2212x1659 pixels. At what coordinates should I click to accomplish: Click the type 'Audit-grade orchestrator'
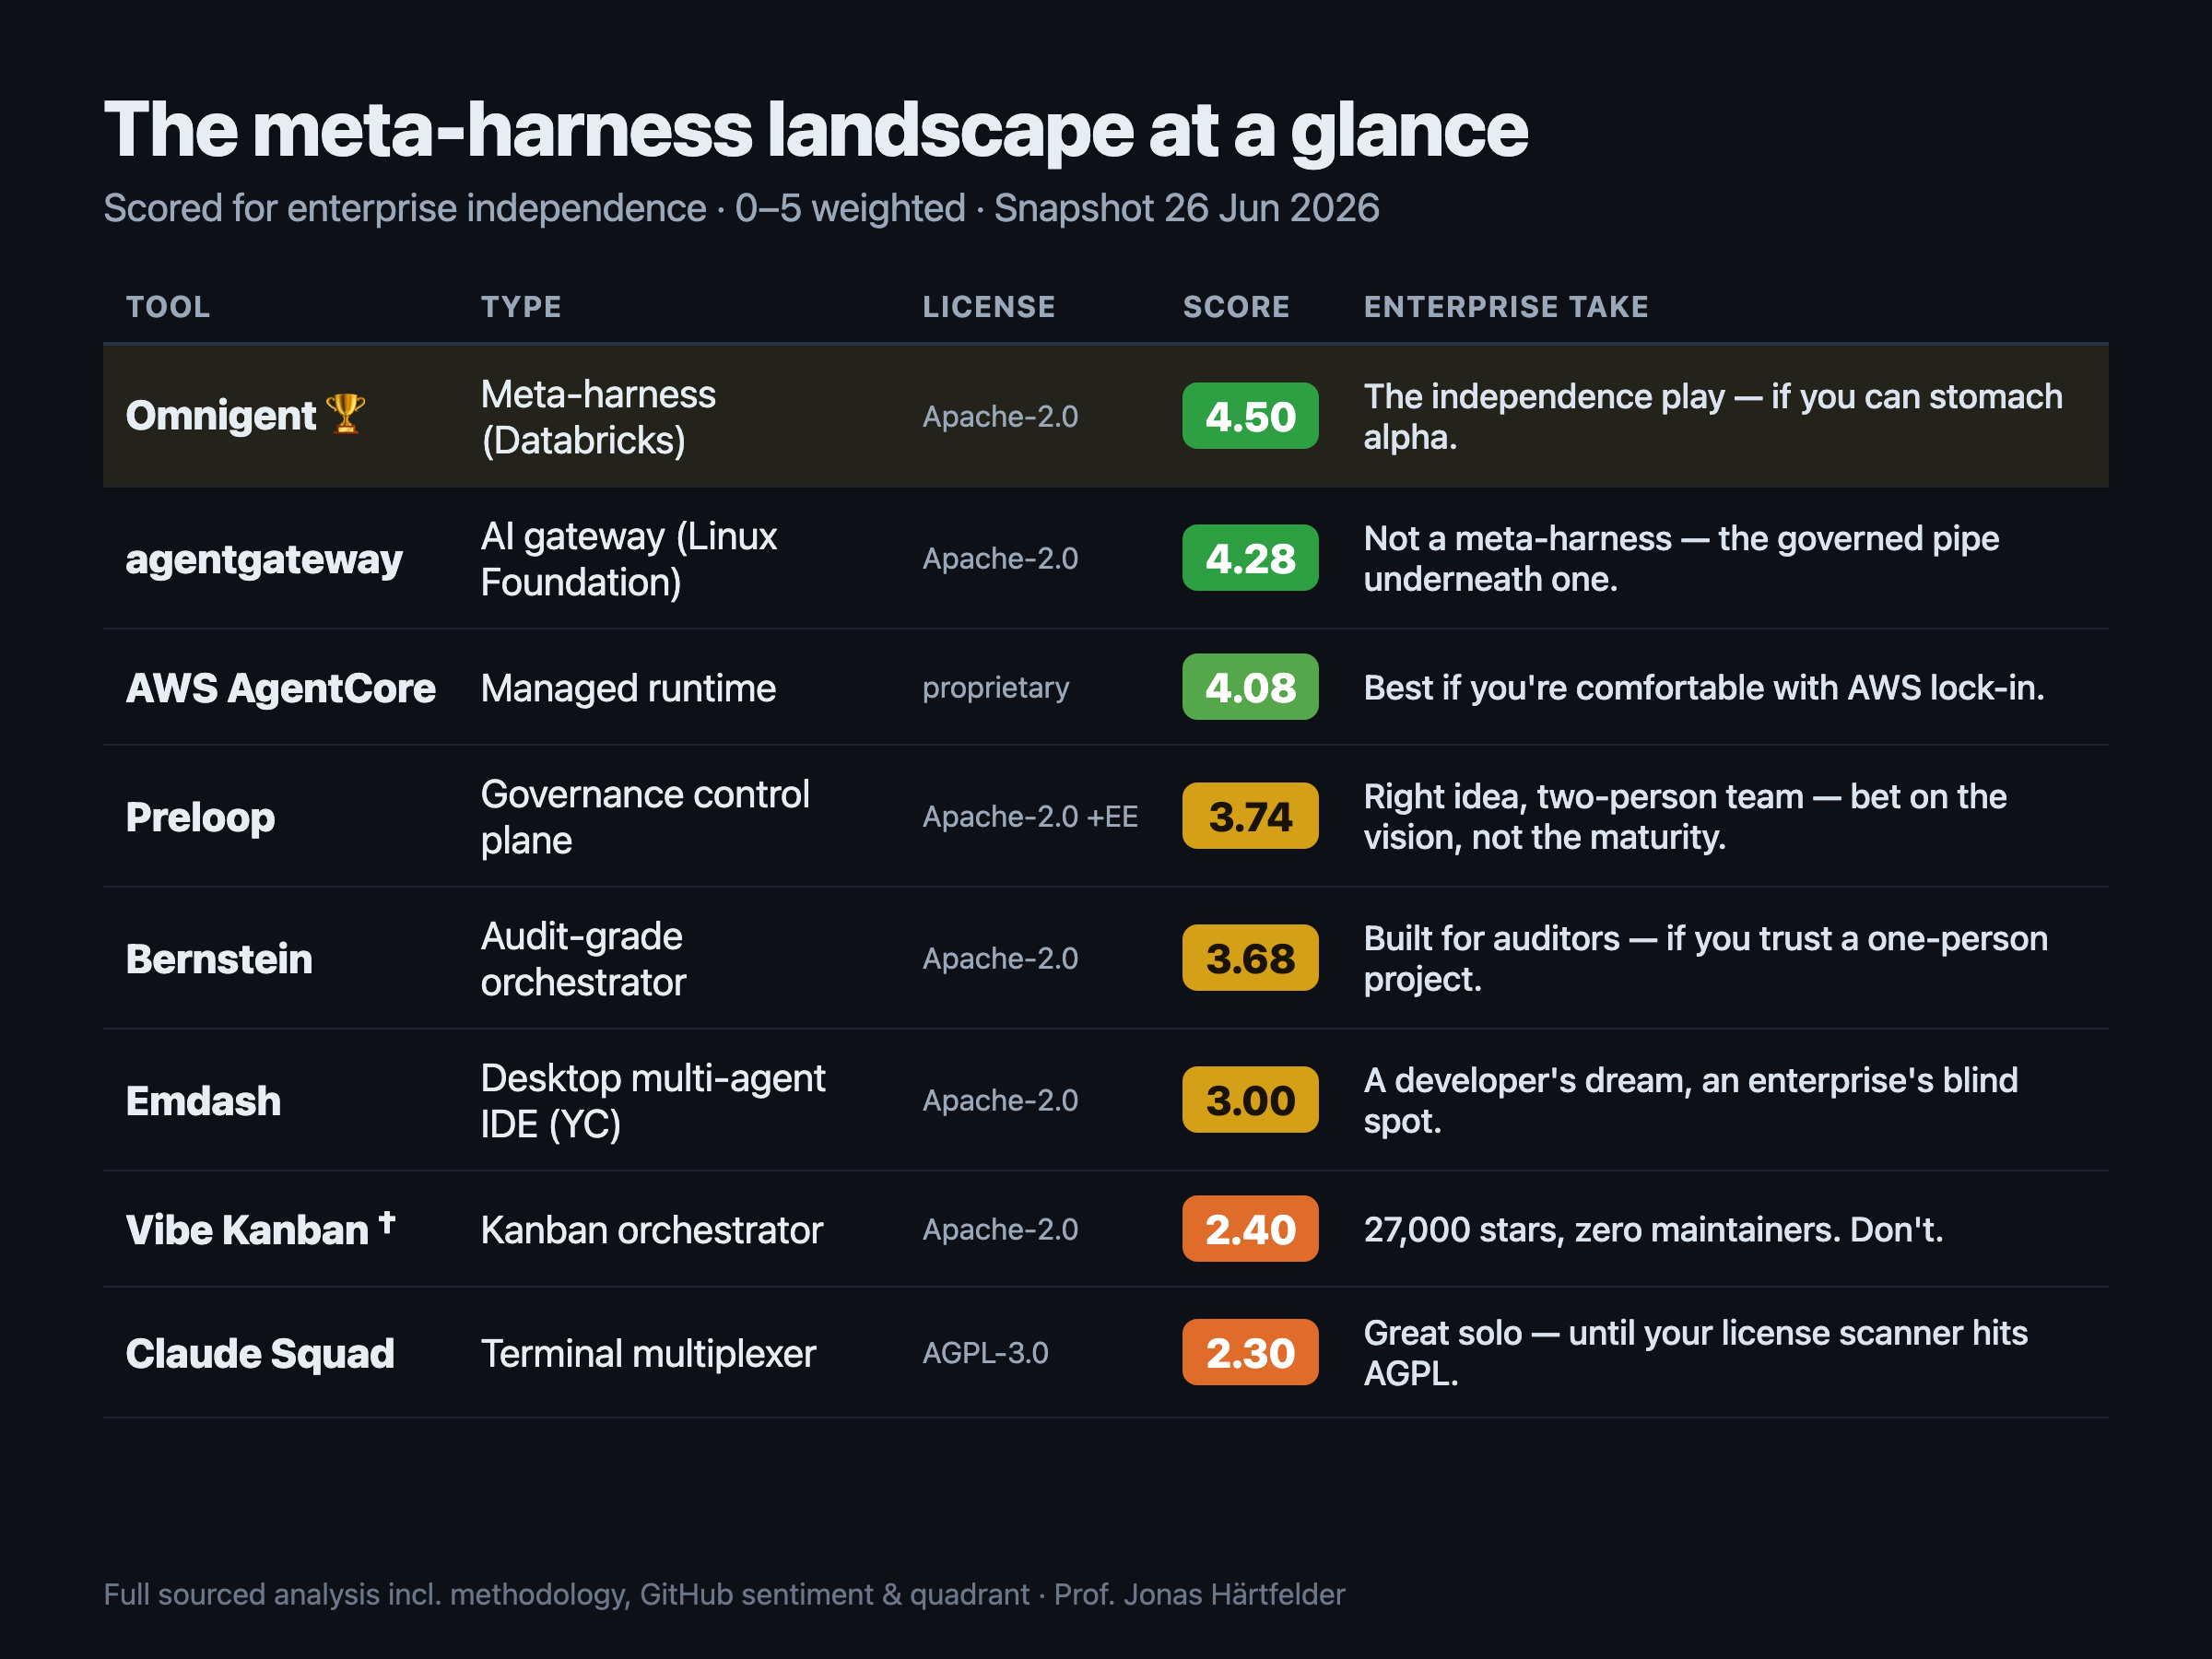[583, 959]
